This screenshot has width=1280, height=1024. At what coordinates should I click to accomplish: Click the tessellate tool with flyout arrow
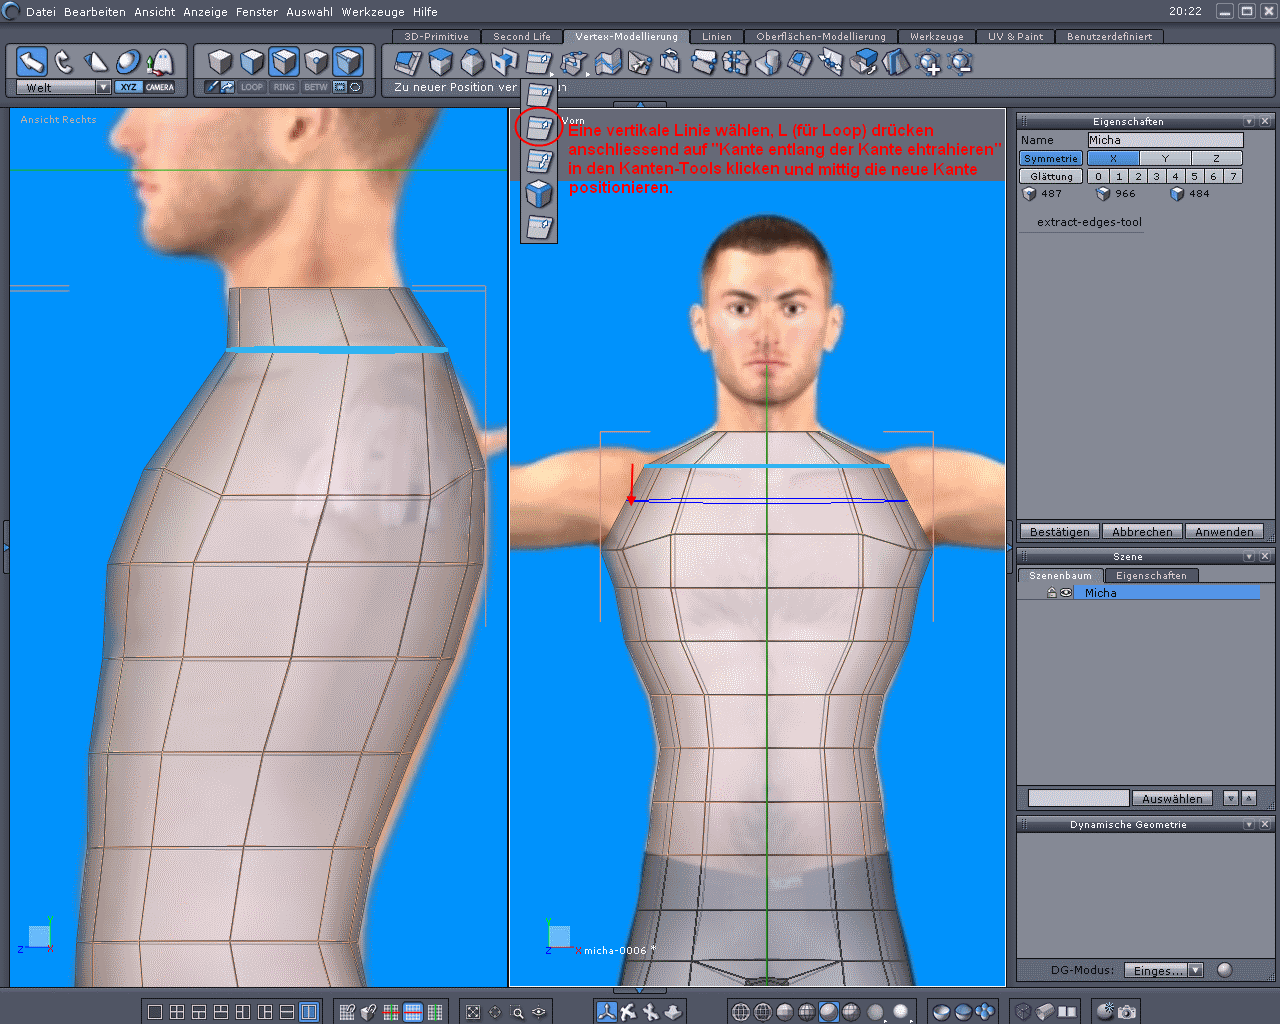click(x=575, y=63)
